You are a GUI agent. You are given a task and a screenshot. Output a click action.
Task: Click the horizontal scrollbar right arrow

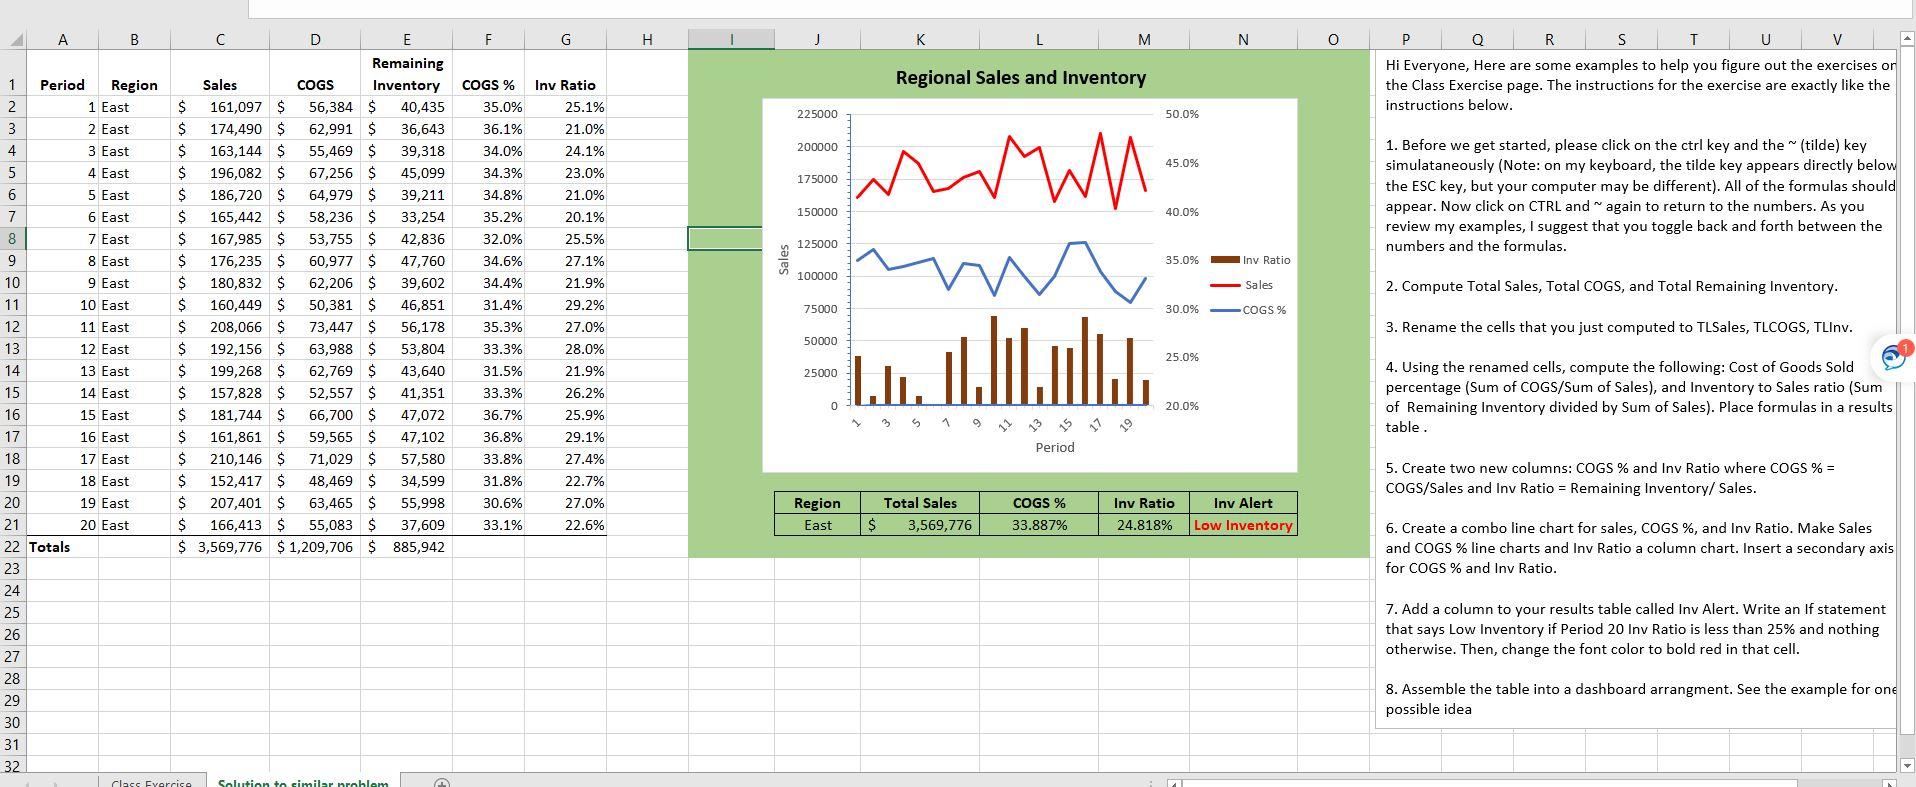coord(1891,783)
